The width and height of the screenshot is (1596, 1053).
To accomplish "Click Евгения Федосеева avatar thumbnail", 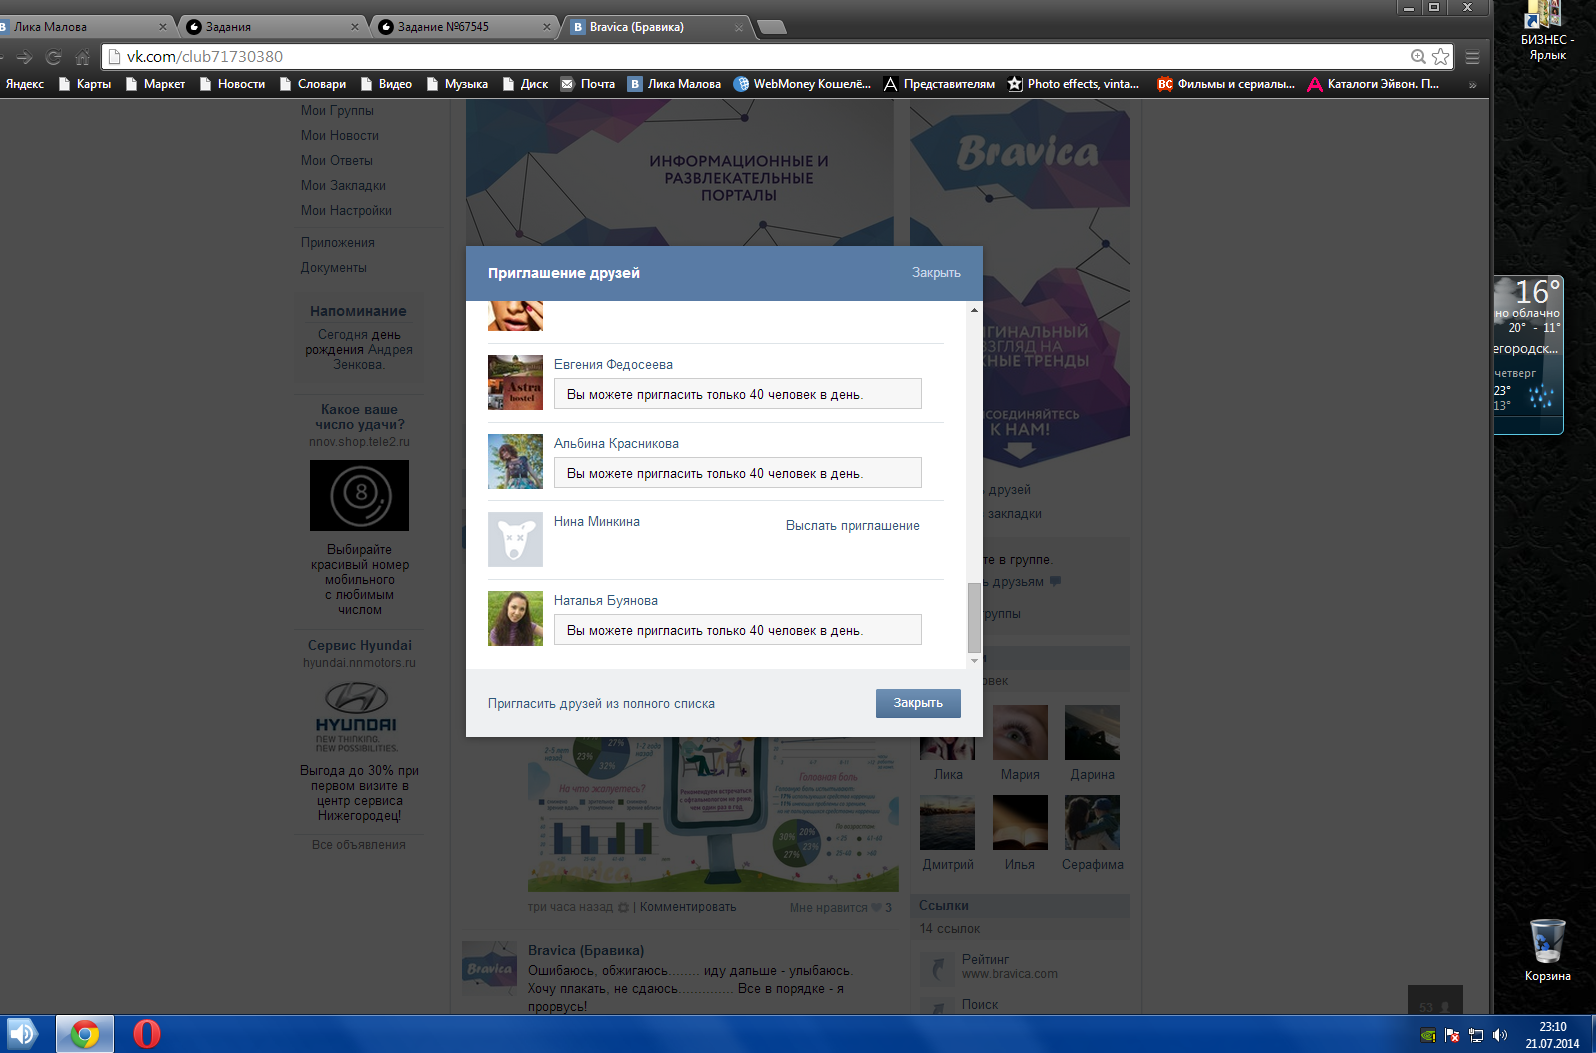I will pos(515,382).
